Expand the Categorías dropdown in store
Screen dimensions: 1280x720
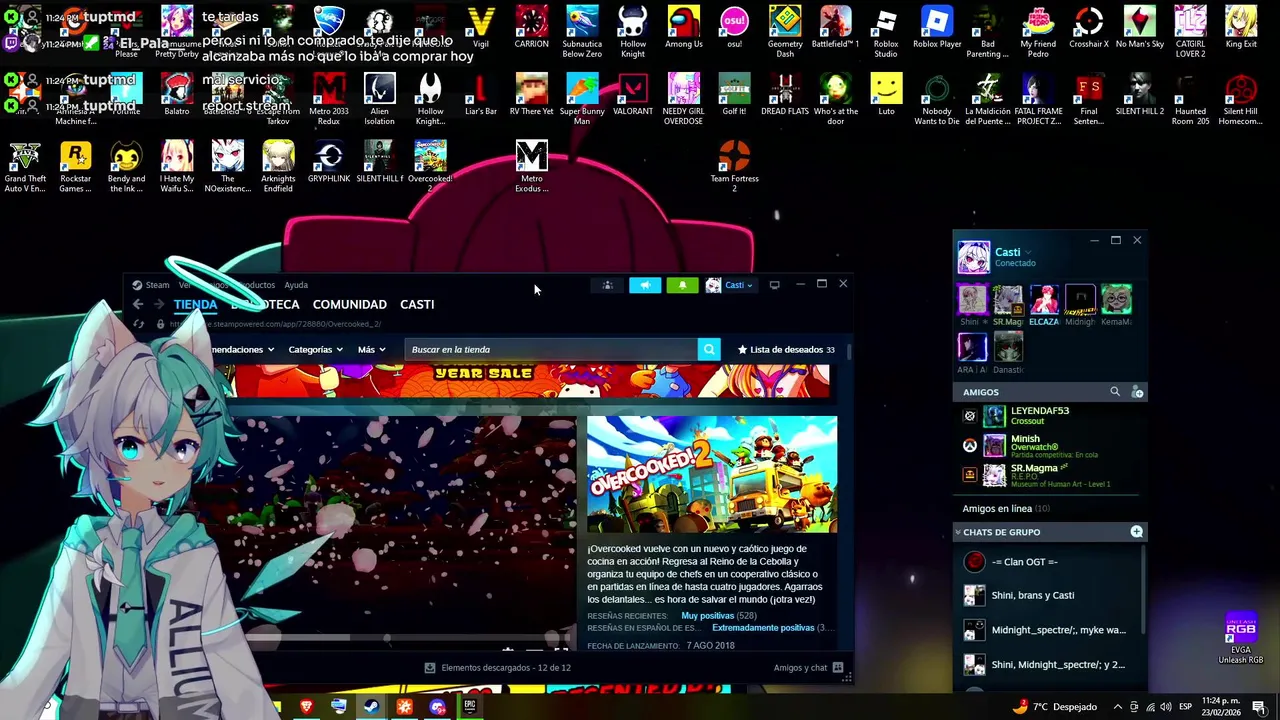(x=315, y=349)
